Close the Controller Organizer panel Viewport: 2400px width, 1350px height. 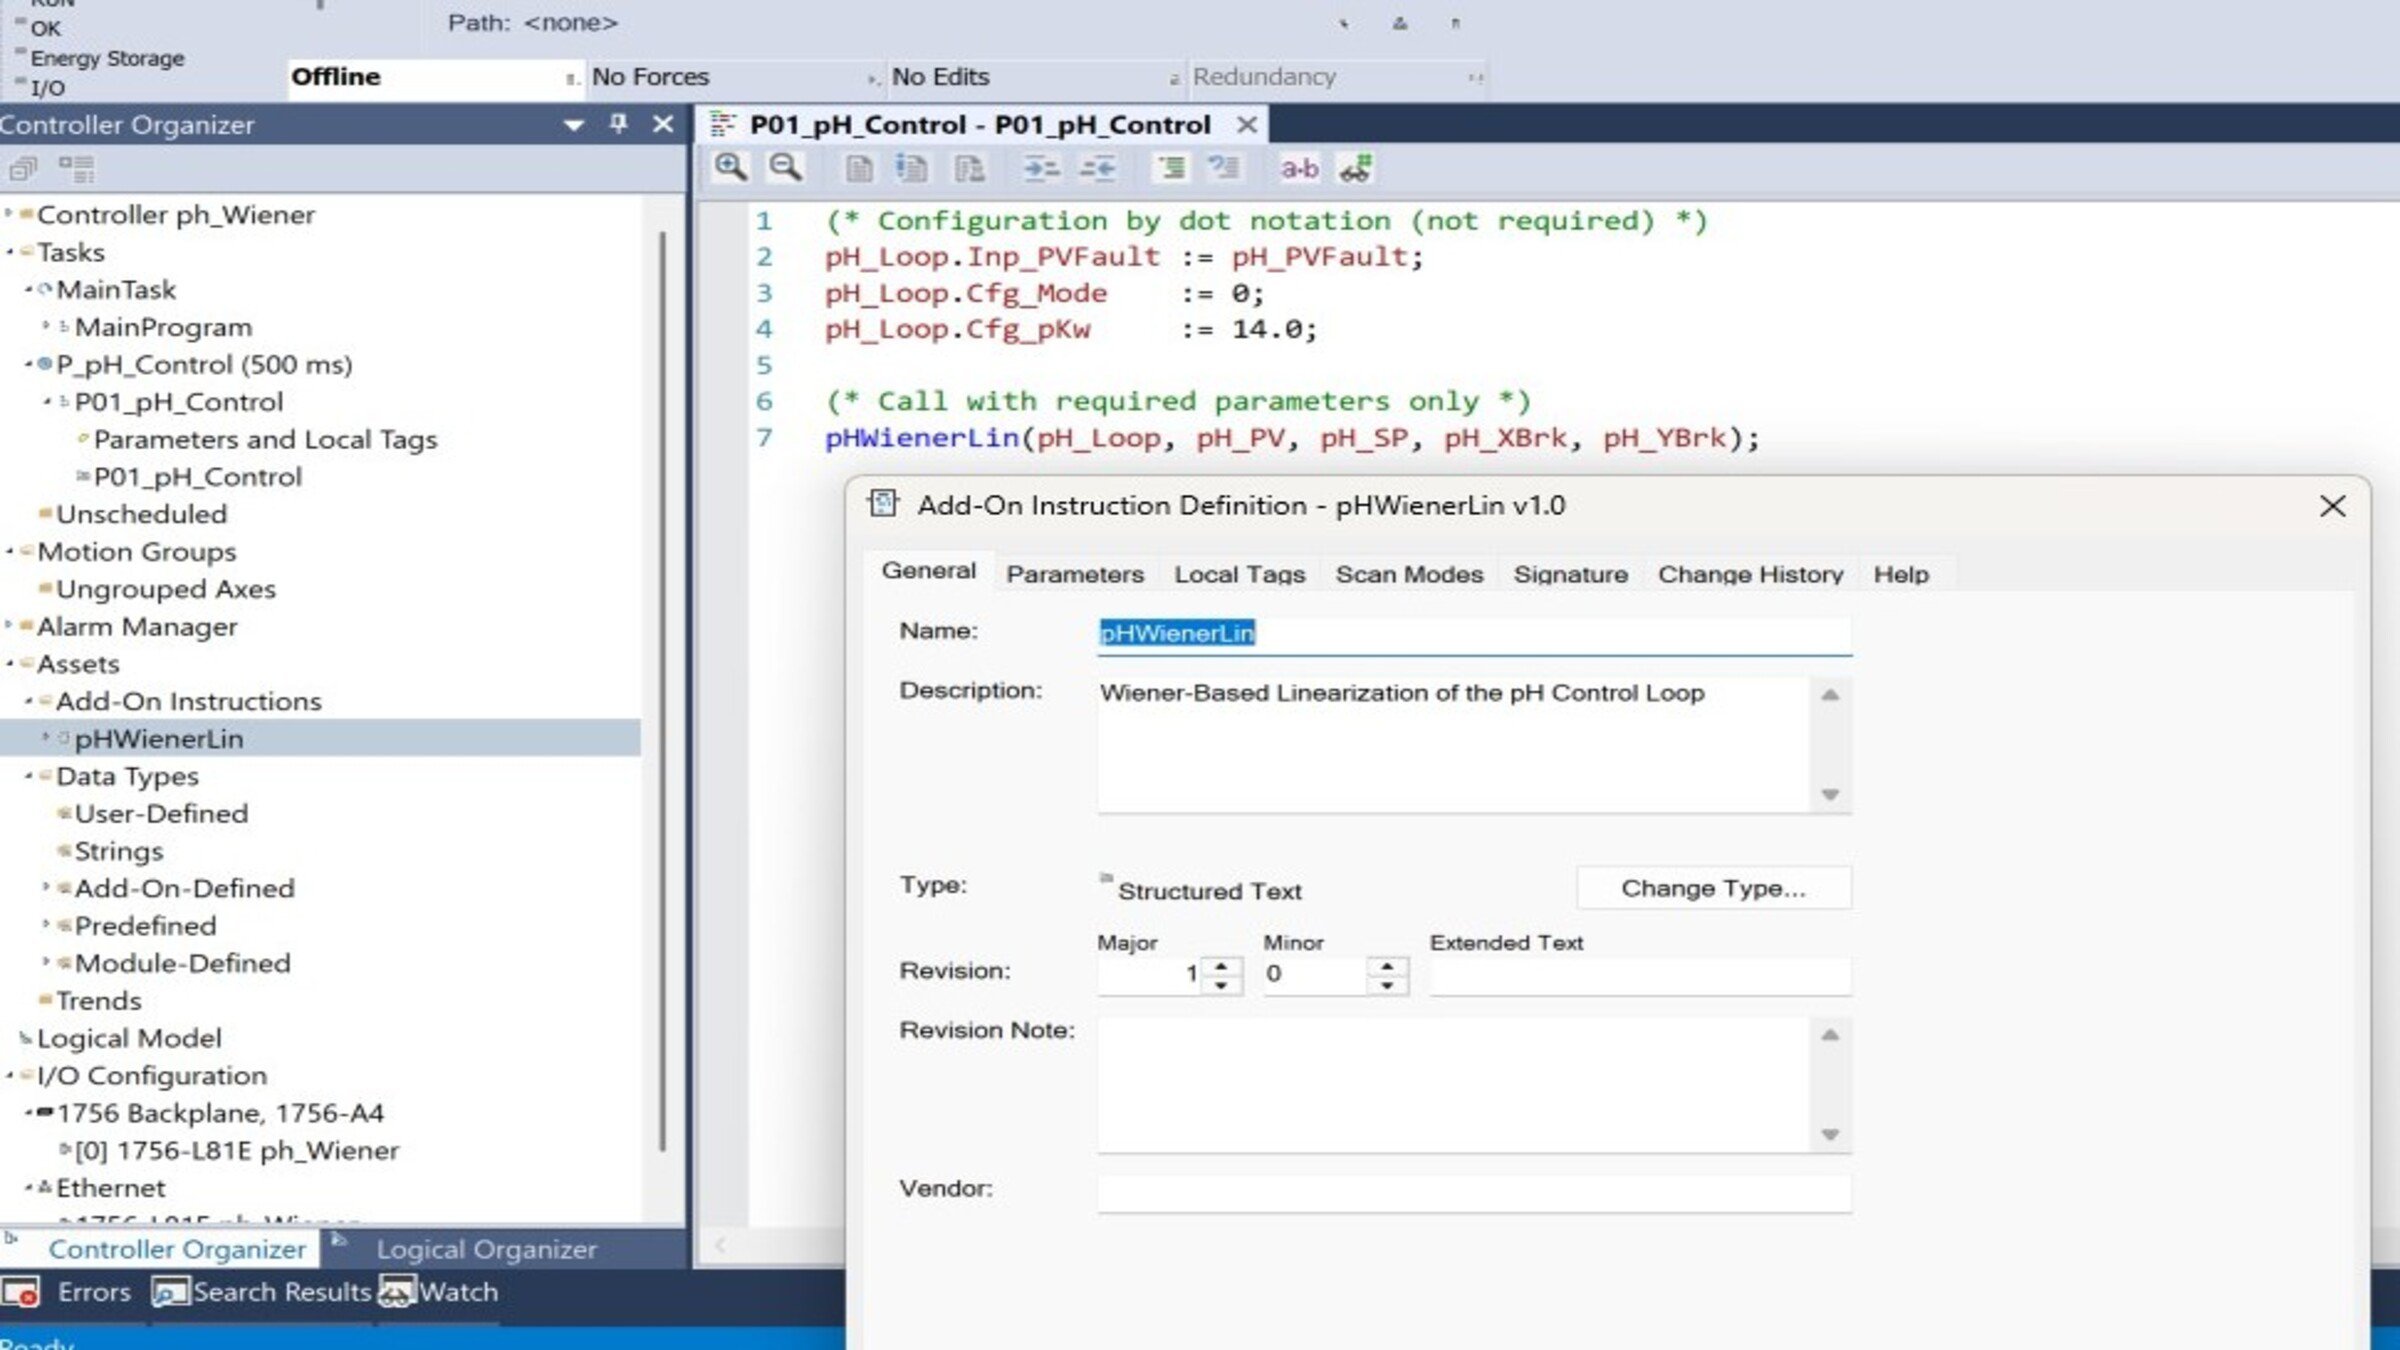[662, 124]
